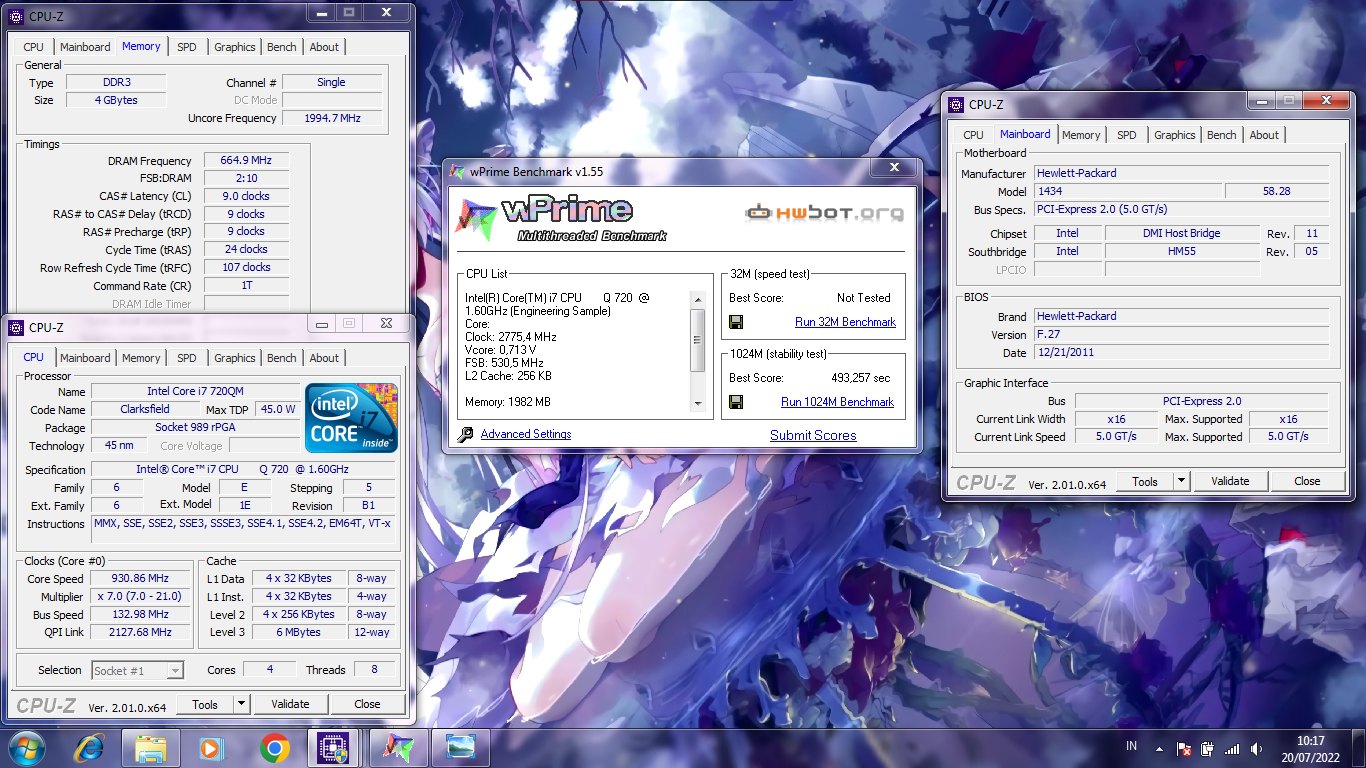Click the IN input language indicator
1366x768 pixels.
[1131, 746]
